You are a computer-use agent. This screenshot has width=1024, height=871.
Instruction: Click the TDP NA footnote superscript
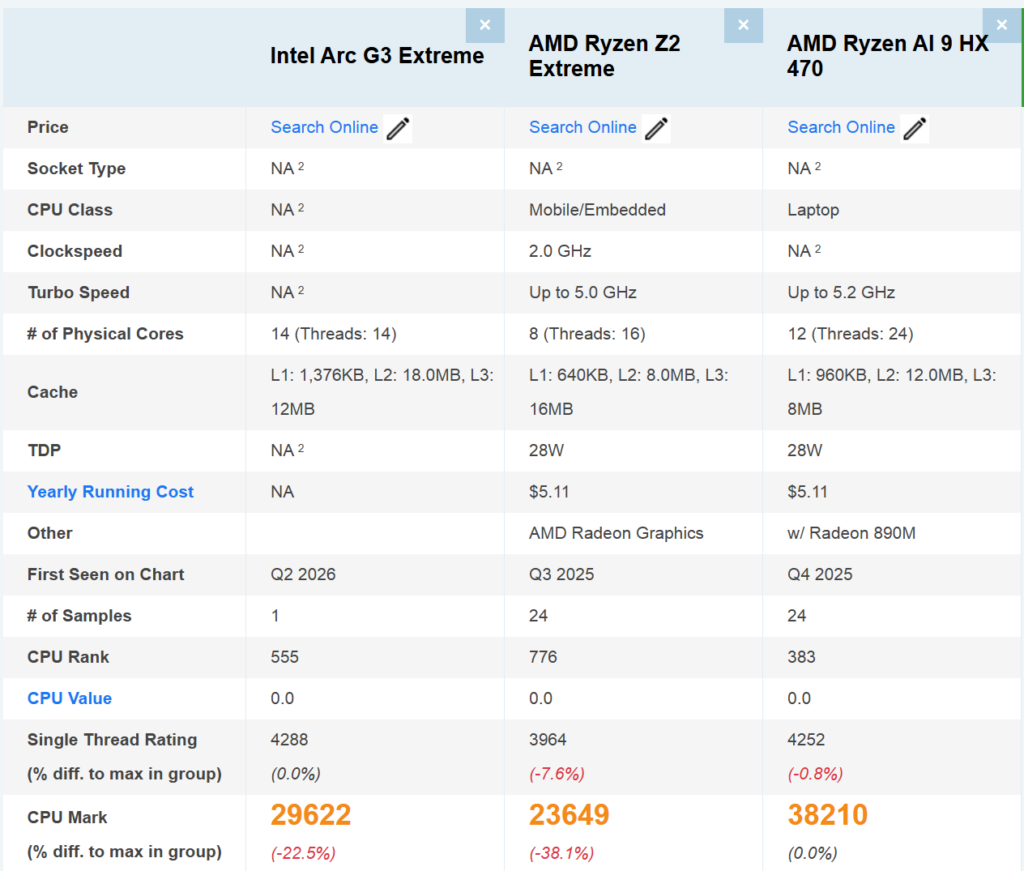(x=301, y=449)
